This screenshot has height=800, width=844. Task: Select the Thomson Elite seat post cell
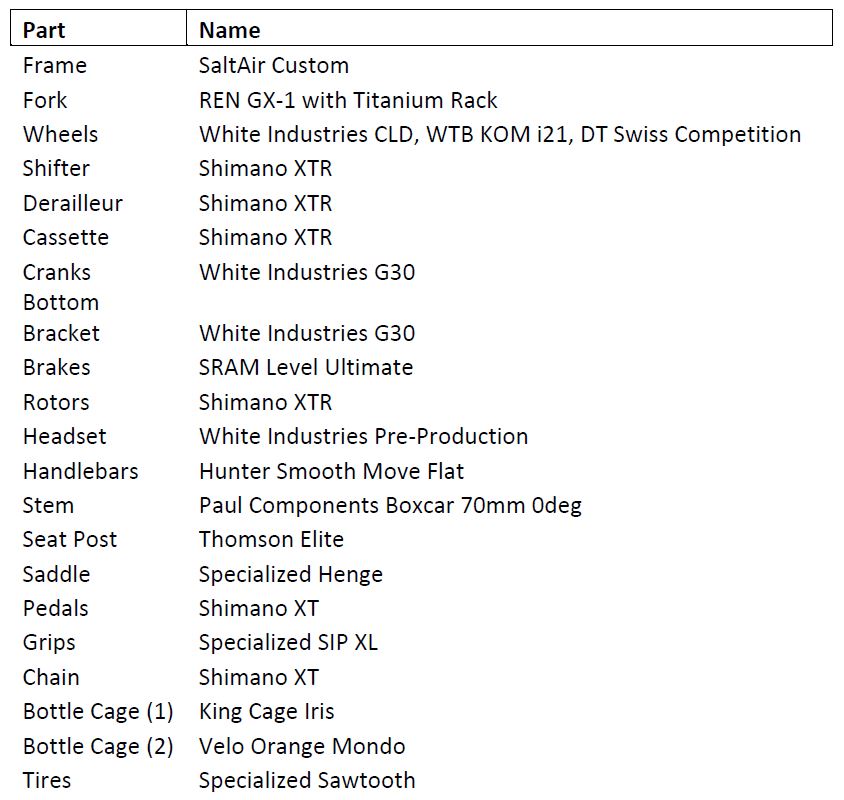click(271, 539)
